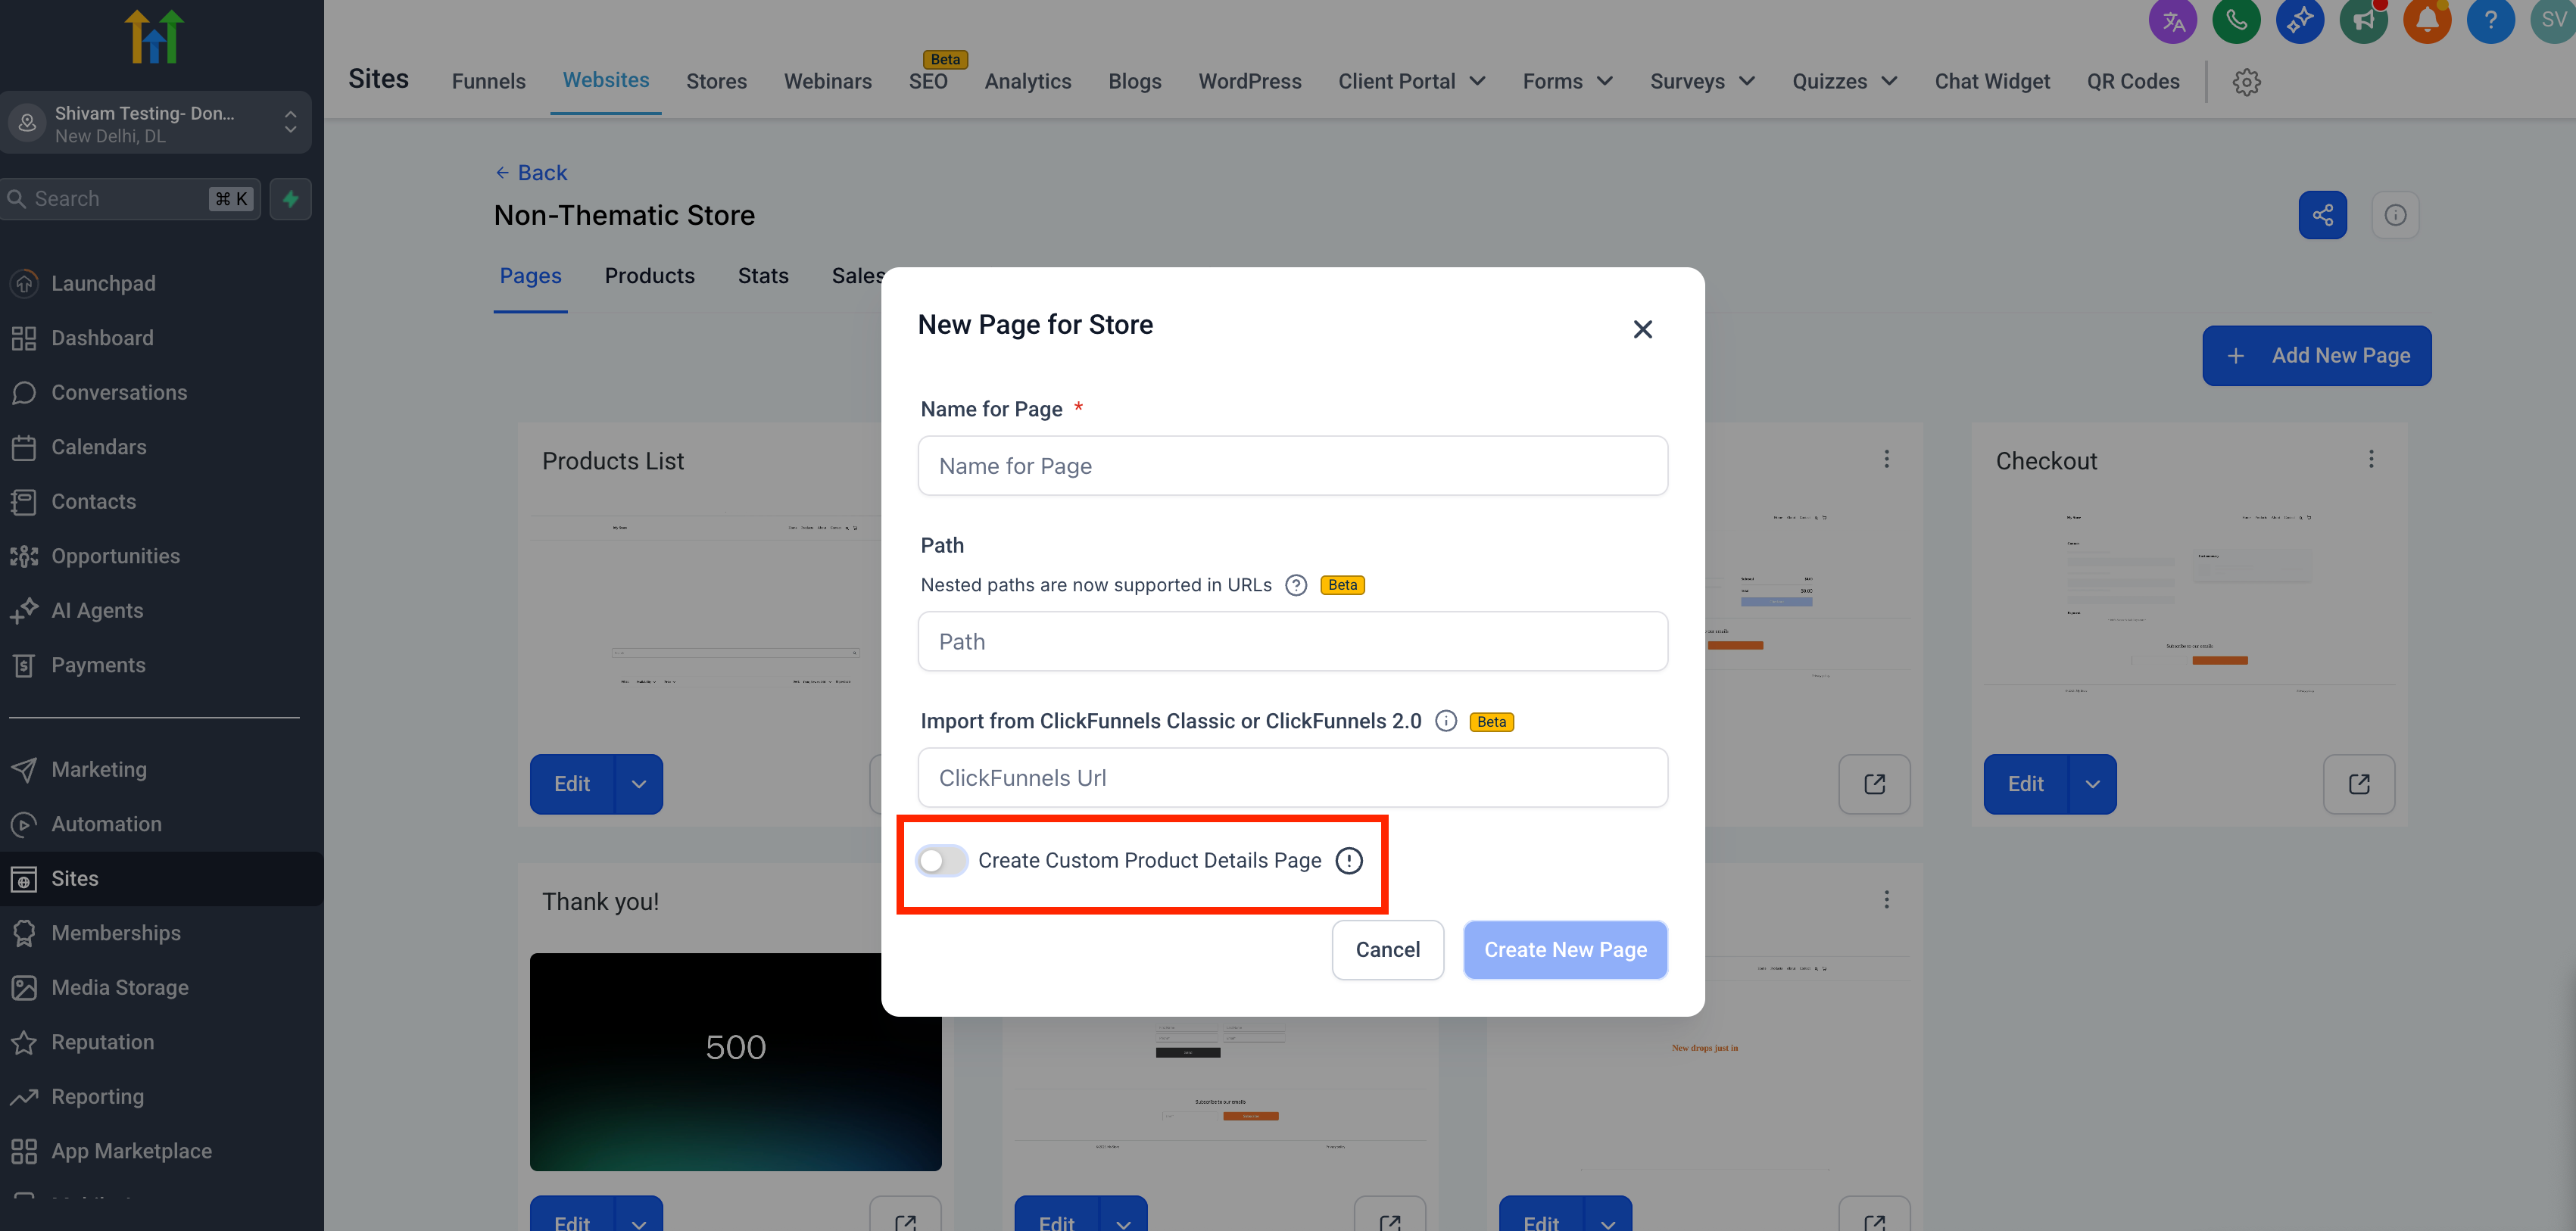Open the notifications bell icon

click(x=2426, y=21)
